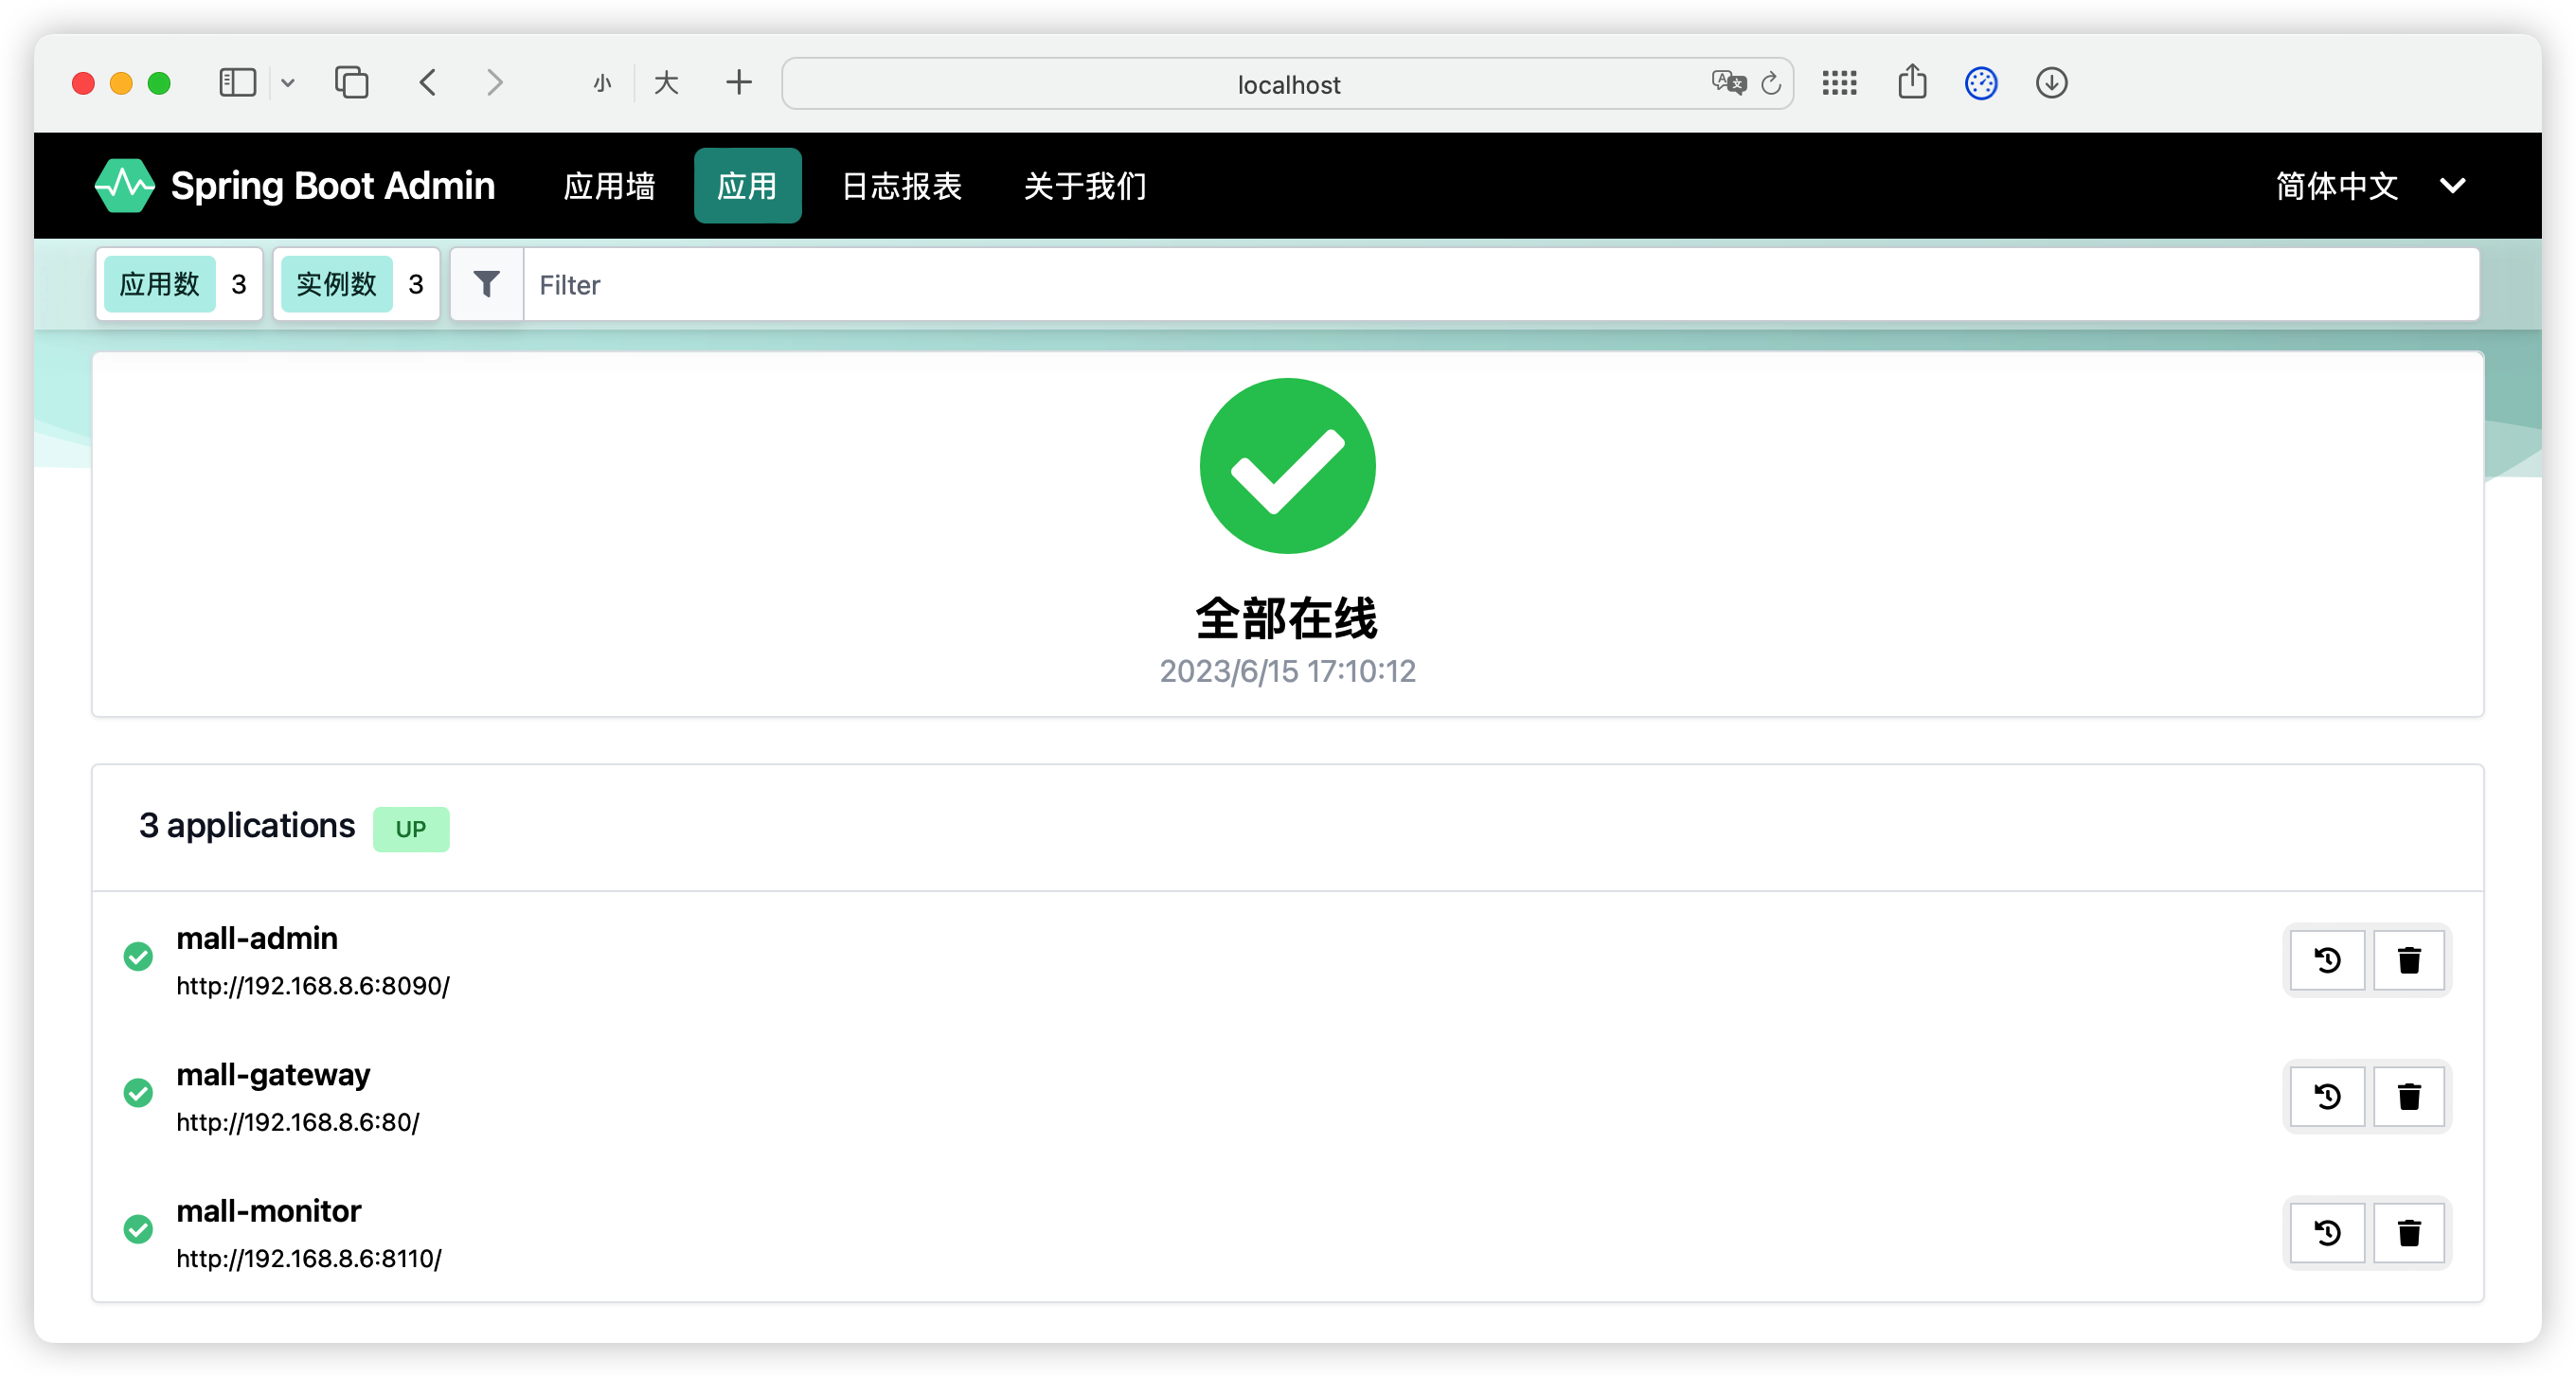Click the '3 applications' group header
2576x1377 pixels.
(x=246, y=825)
